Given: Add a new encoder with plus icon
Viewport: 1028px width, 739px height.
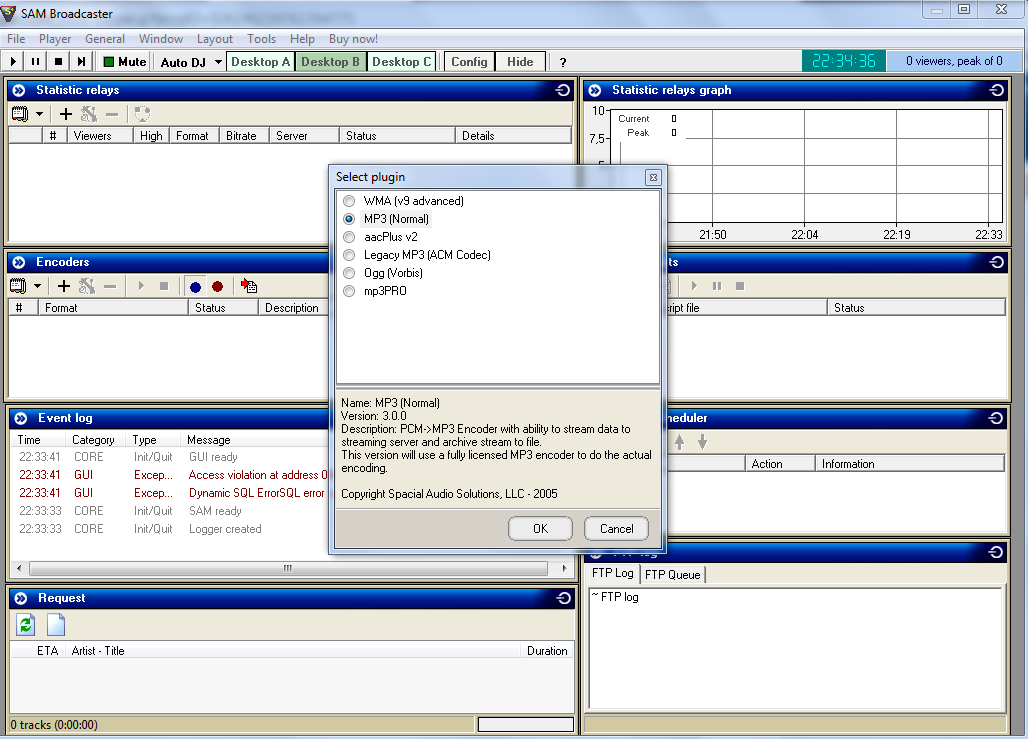Looking at the screenshot, I should tap(64, 286).
